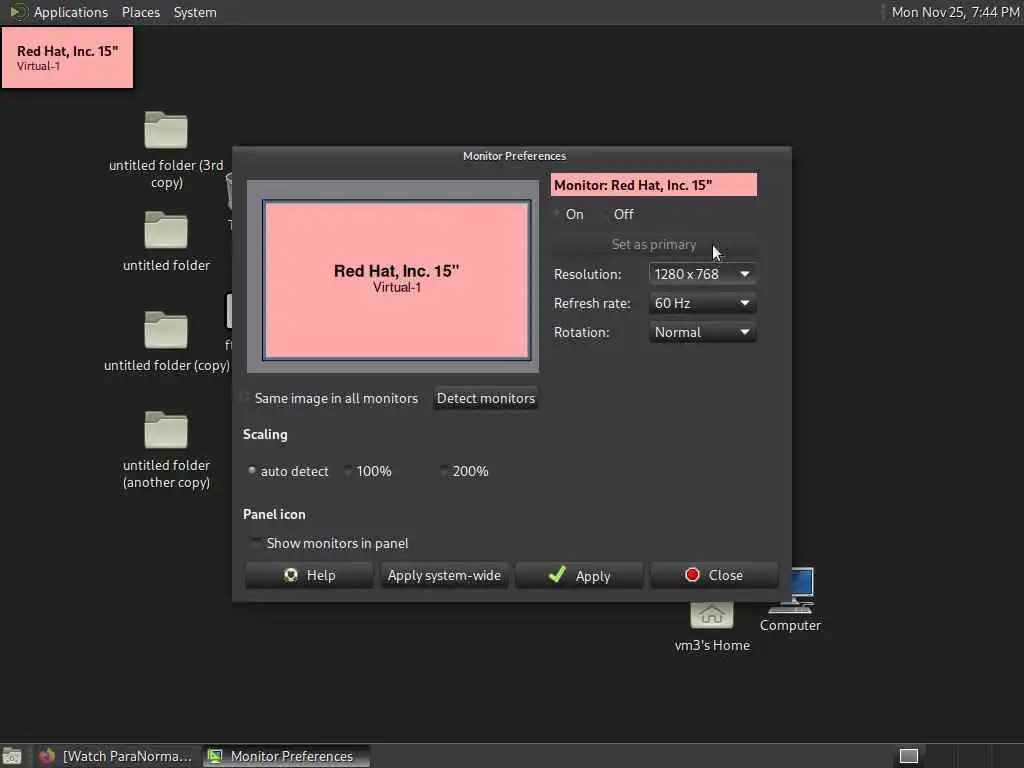Click the 'Panel icon' section heading
This screenshot has width=1024, height=768.
click(x=274, y=514)
